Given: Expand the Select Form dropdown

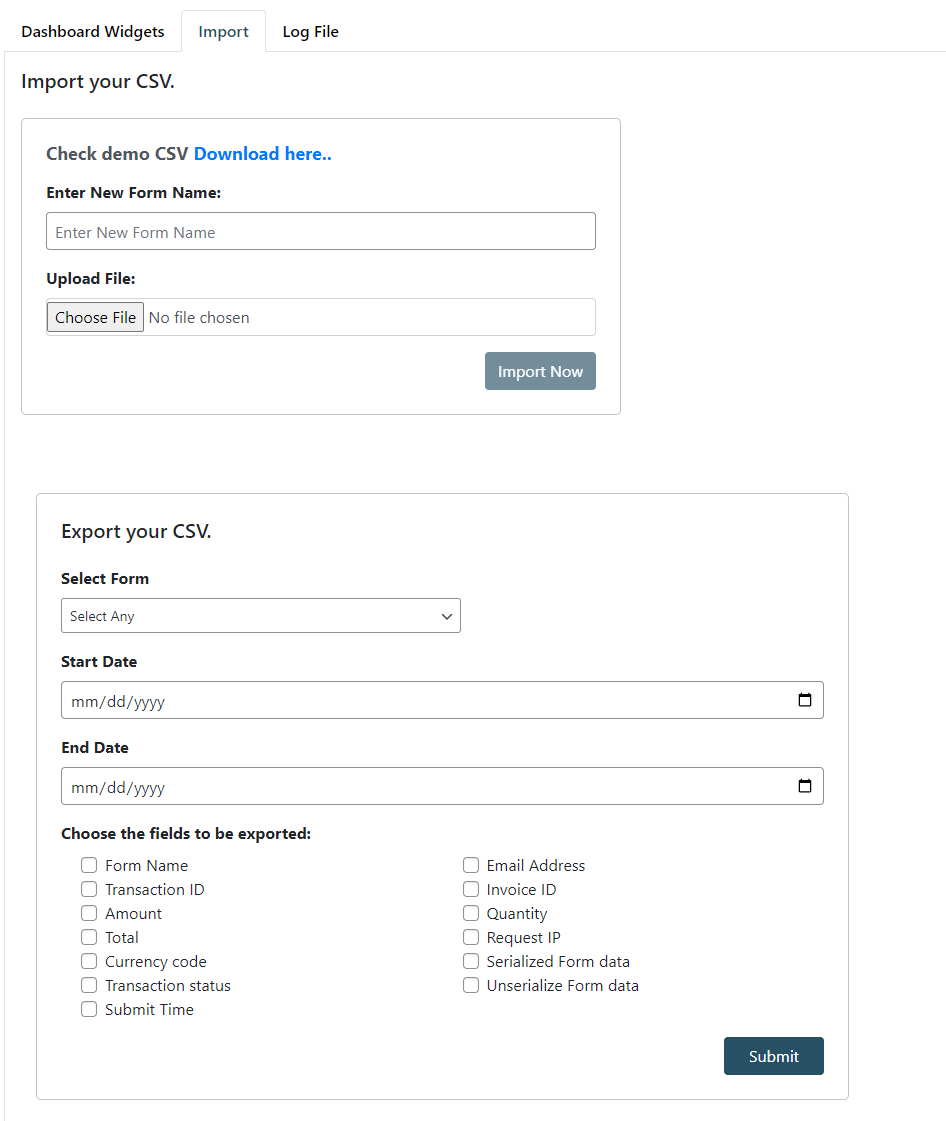Looking at the screenshot, I should coord(260,616).
